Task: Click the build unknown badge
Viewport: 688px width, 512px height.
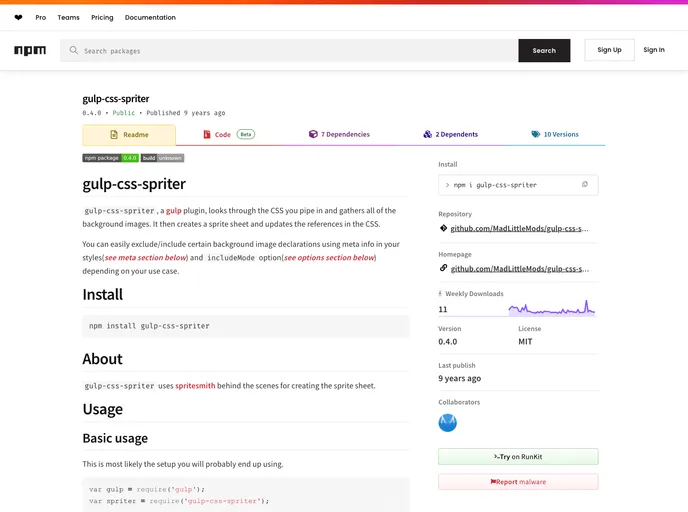Action: 162,158
